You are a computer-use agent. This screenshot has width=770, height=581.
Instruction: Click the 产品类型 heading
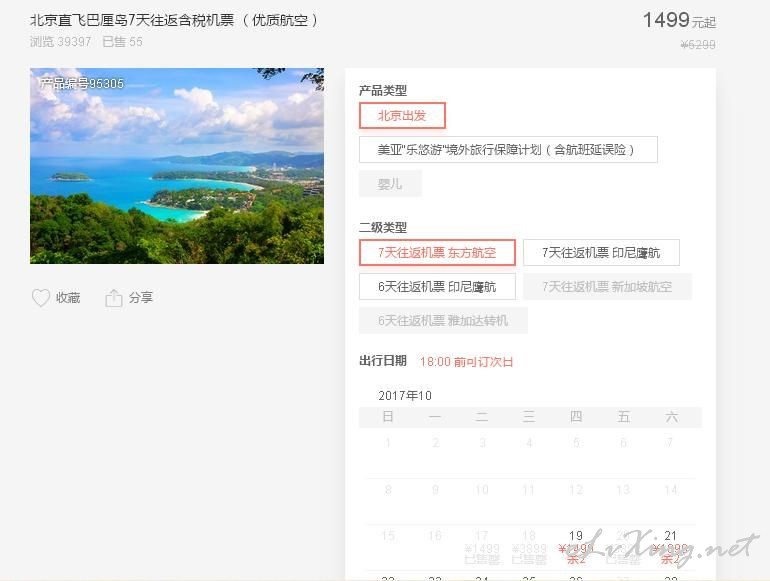(x=383, y=90)
